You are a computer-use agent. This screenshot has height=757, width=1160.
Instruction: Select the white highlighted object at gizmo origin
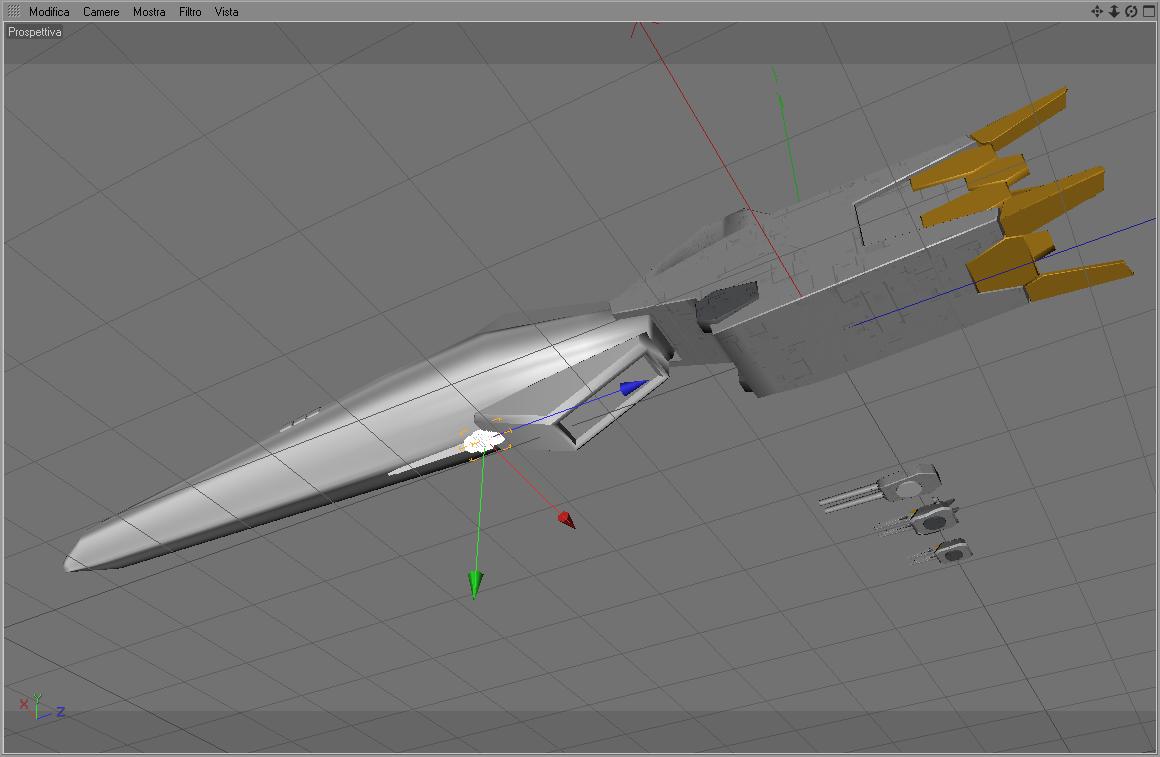(484, 441)
